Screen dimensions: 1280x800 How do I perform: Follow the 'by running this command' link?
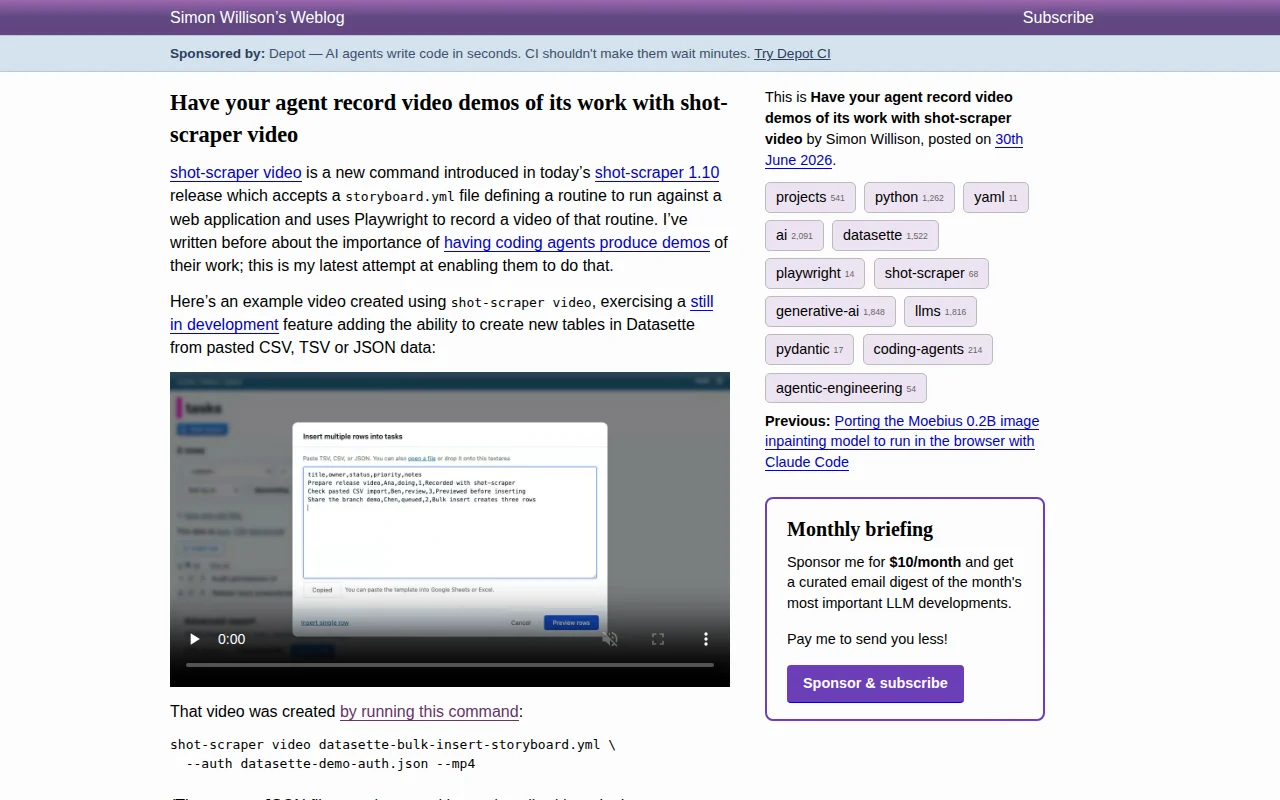pyautogui.click(x=429, y=712)
